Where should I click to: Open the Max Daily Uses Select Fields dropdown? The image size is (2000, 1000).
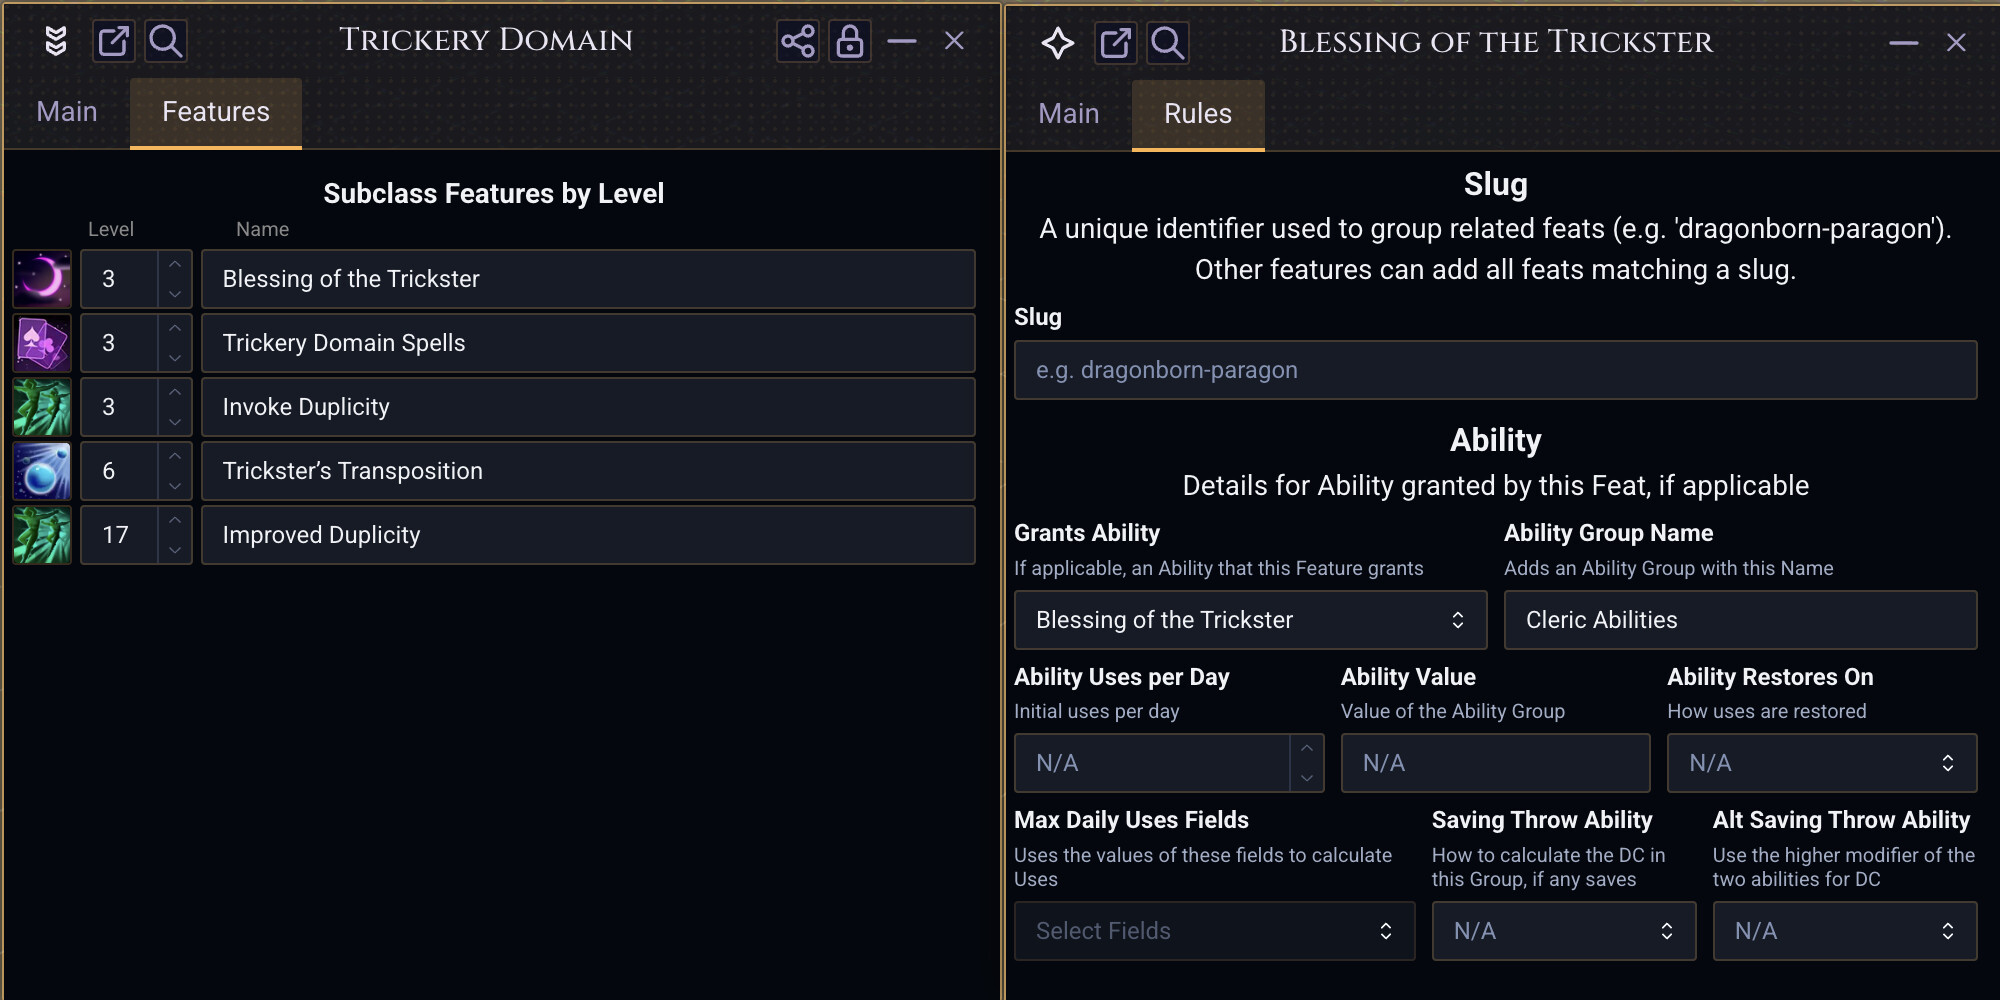pos(1214,931)
